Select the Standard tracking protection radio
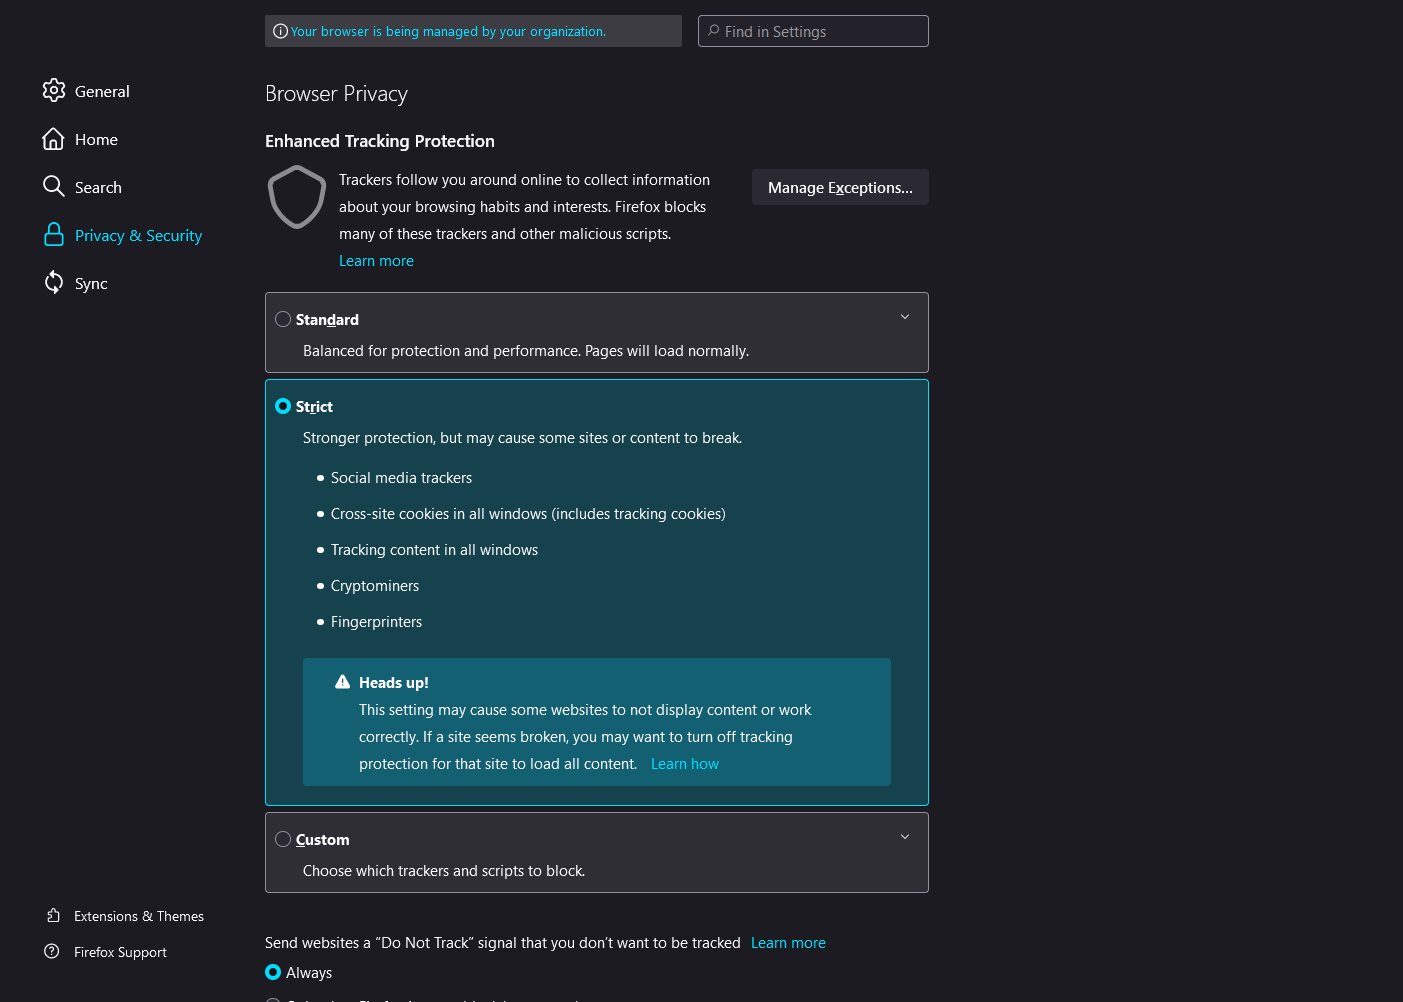Screen dimensions: 1403x1002 283,319
